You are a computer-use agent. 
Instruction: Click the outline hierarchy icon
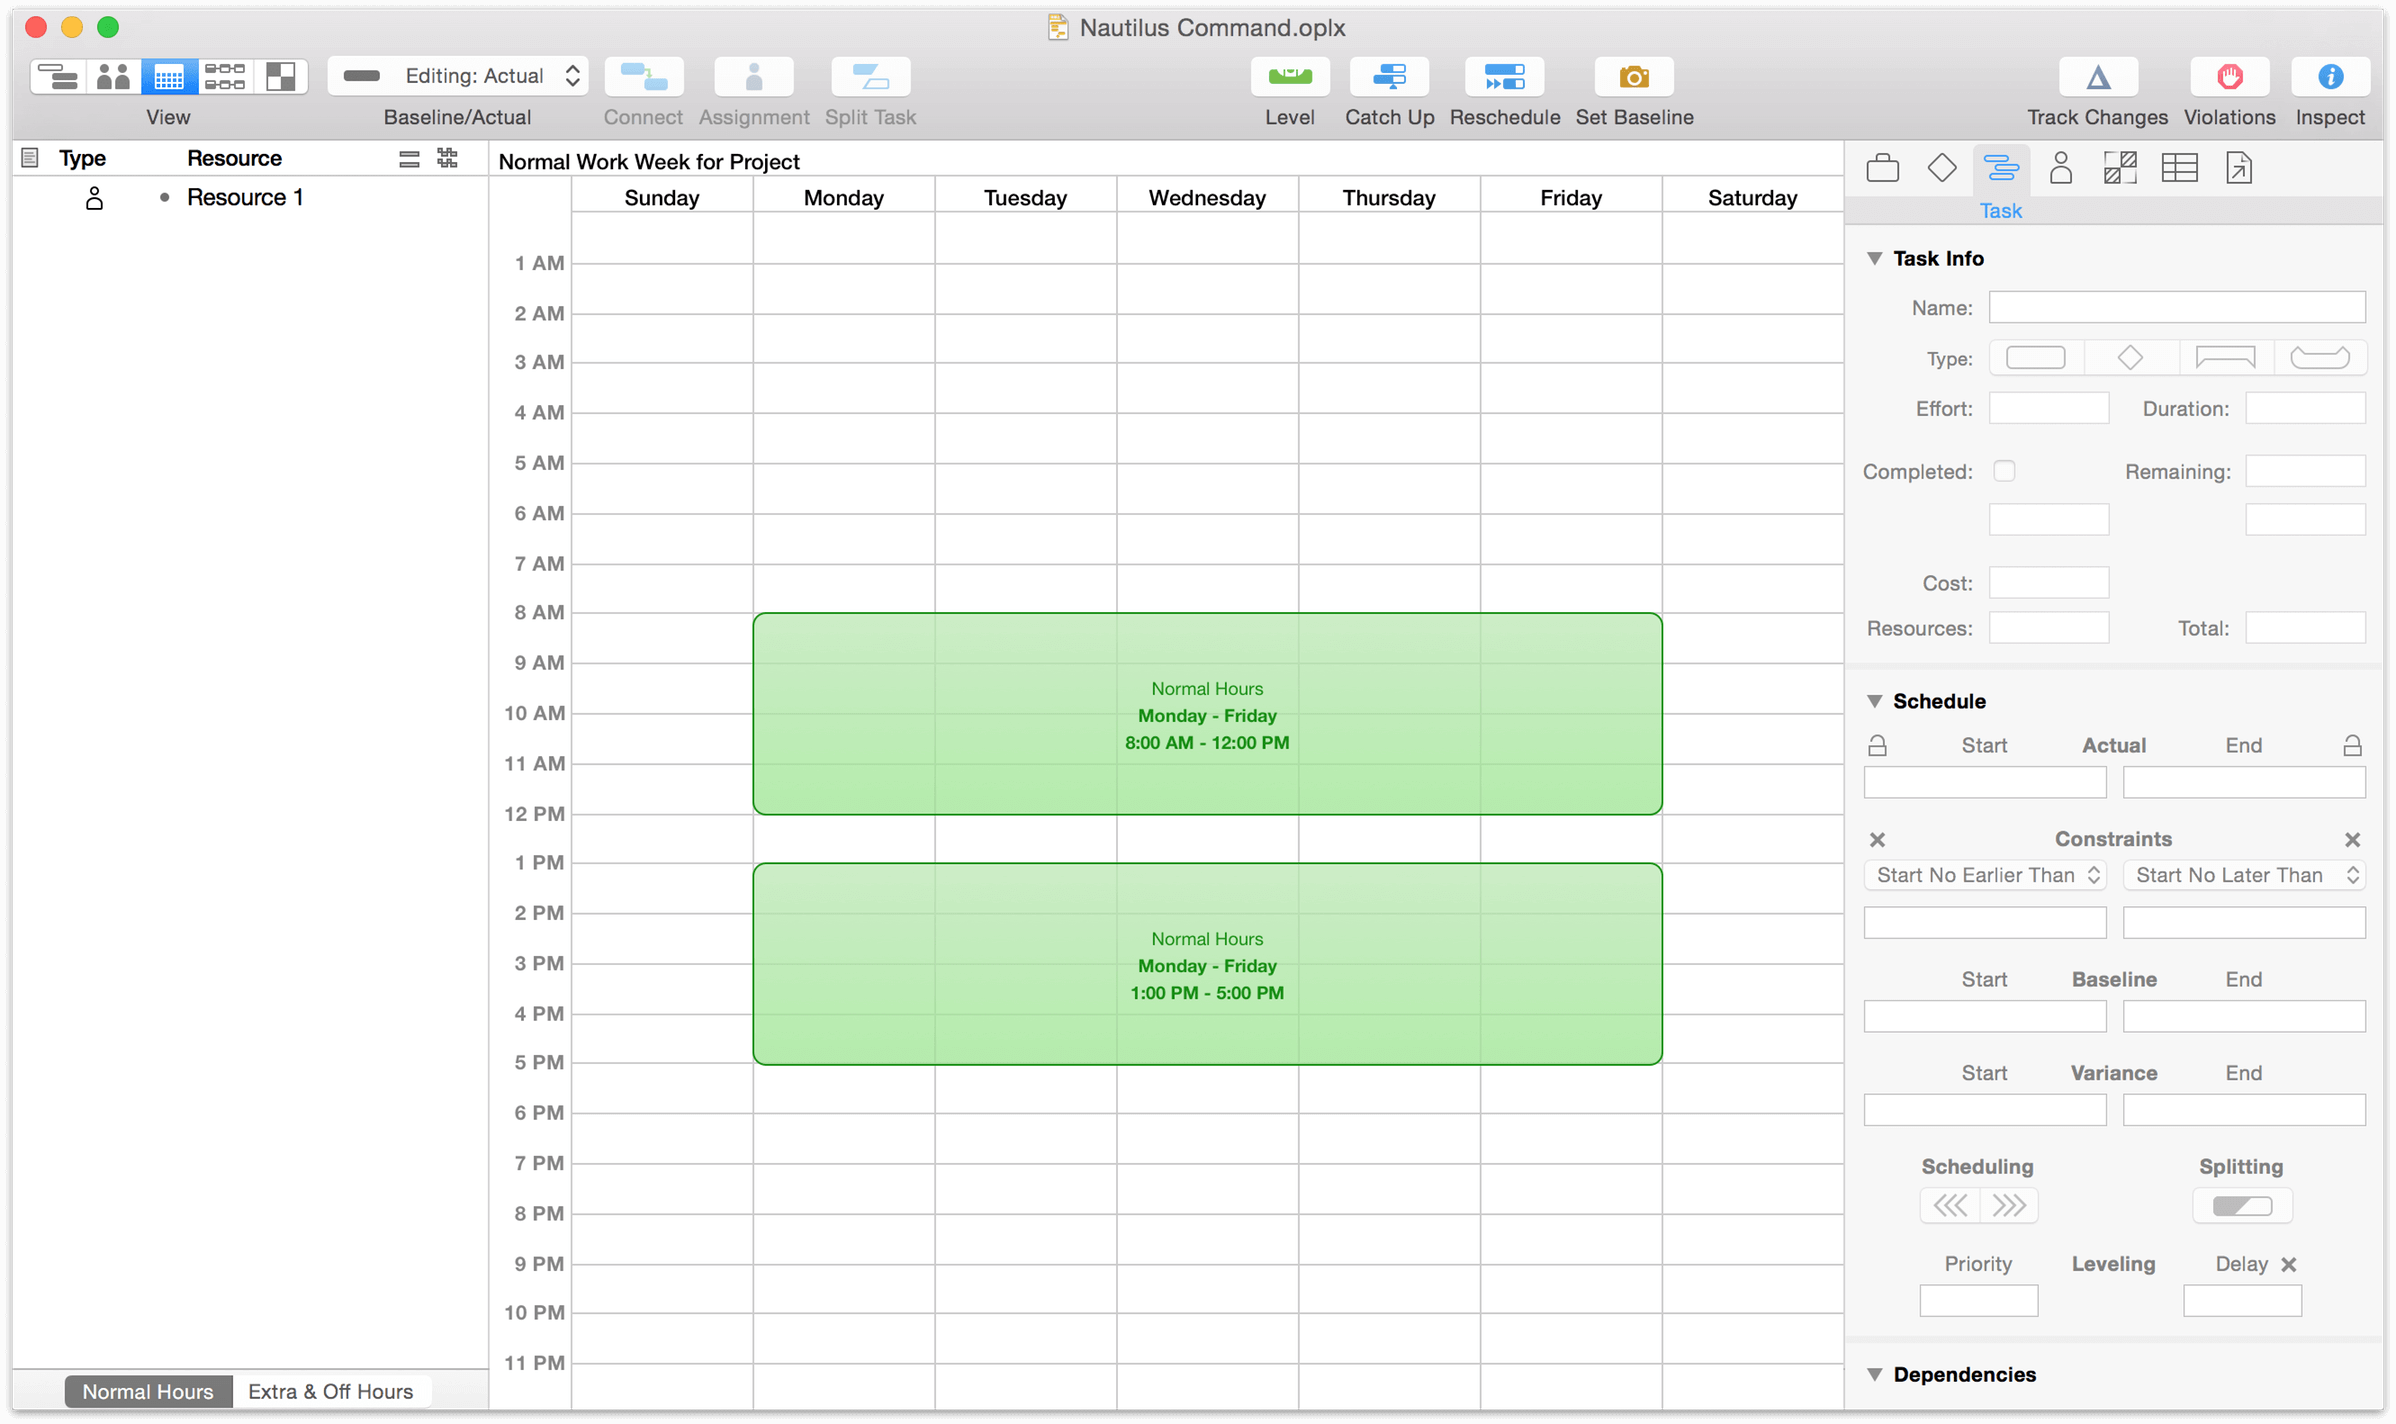447,158
